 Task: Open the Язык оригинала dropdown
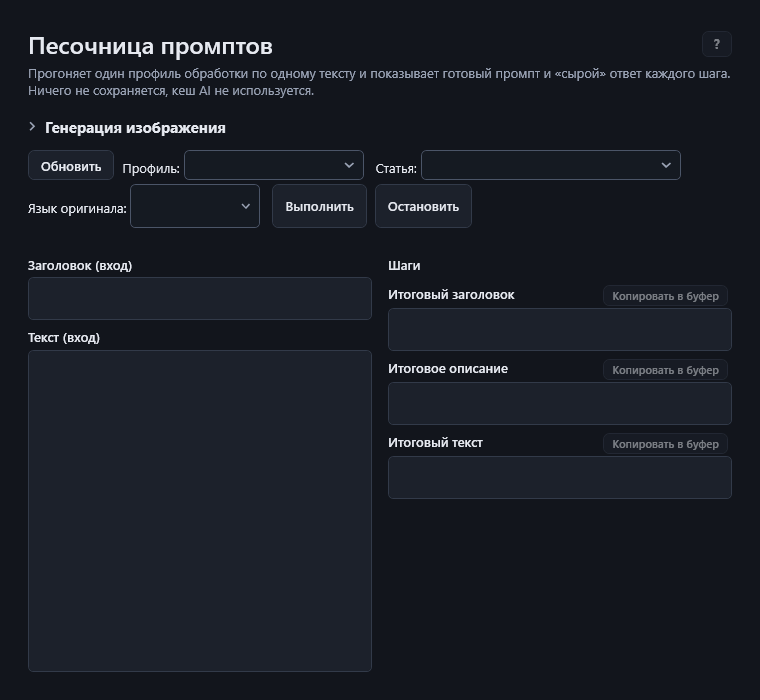pyautogui.click(x=195, y=206)
